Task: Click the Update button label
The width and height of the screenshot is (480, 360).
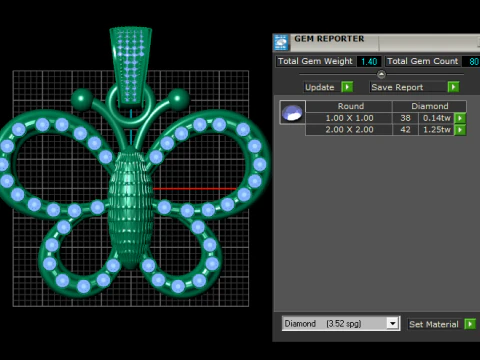Action: [320, 87]
